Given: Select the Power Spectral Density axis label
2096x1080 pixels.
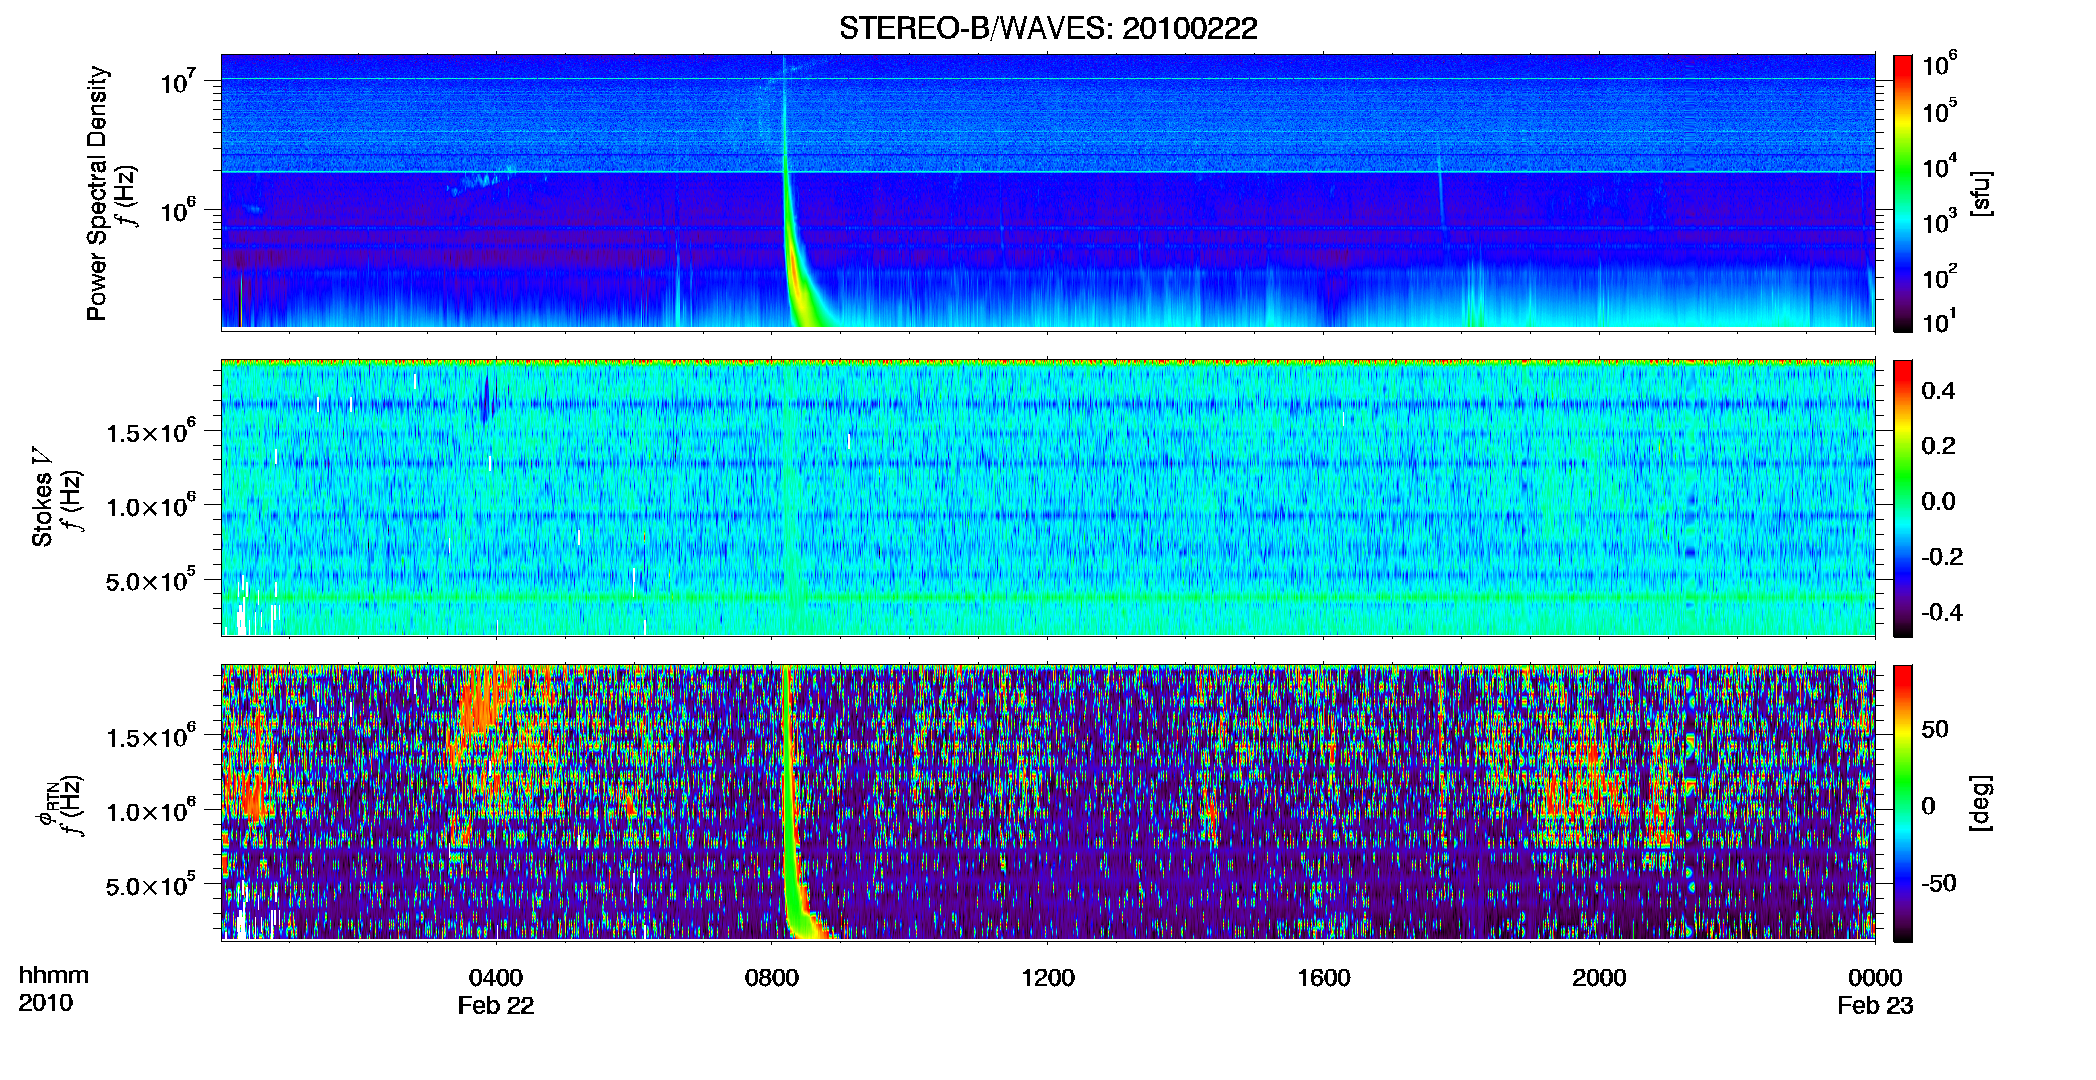Looking at the screenshot, I should pos(97,193).
